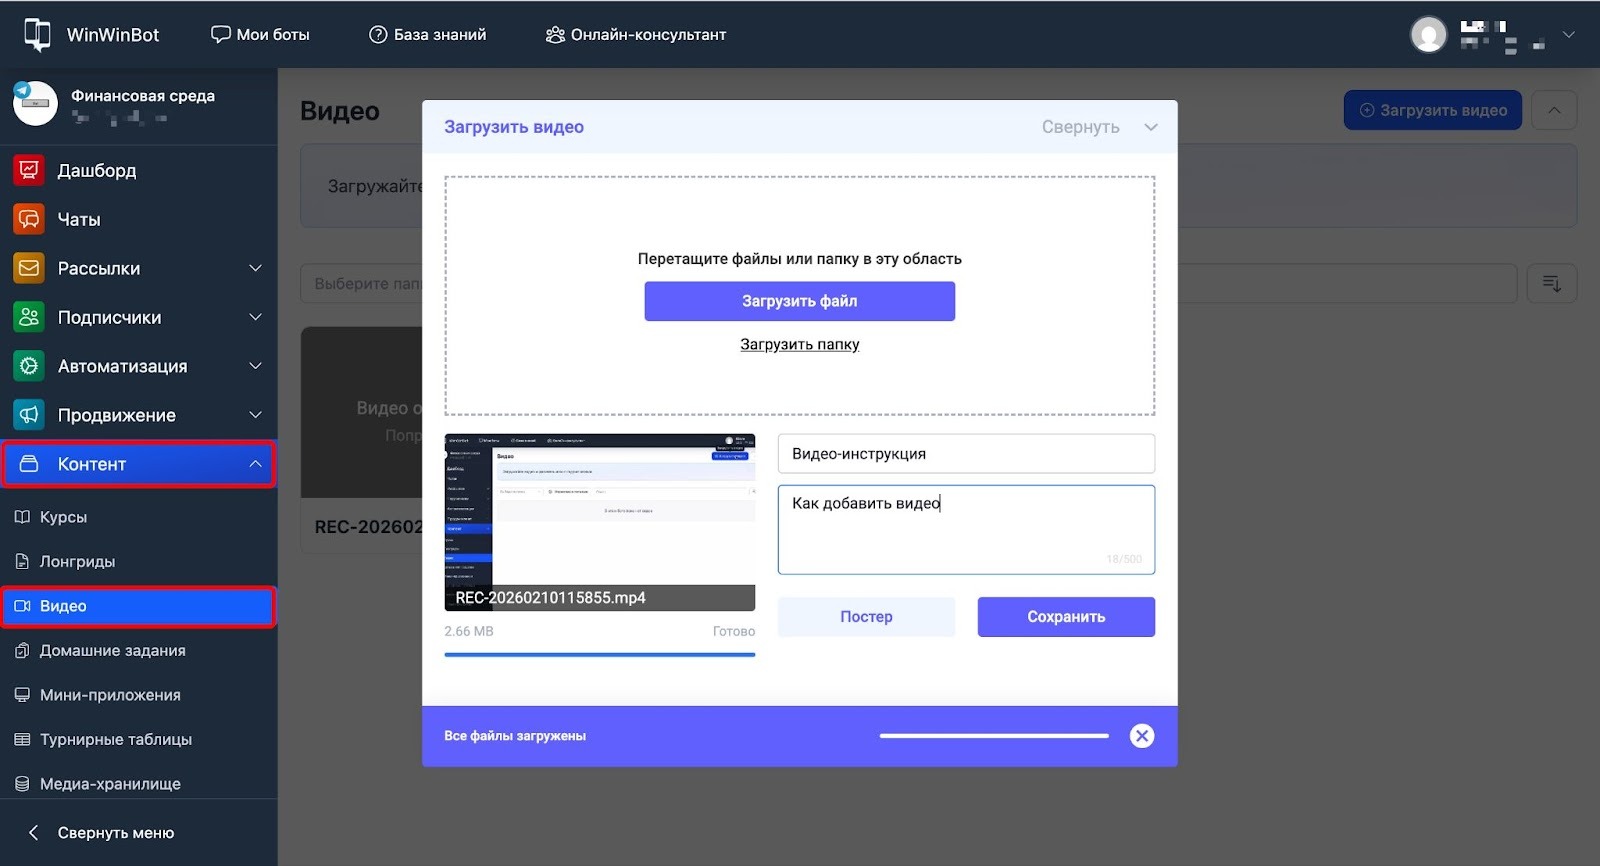The image size is (1600, 866).
Task: Dismiss upload status bar with X icon
Action: click(x=1141, y=736)
